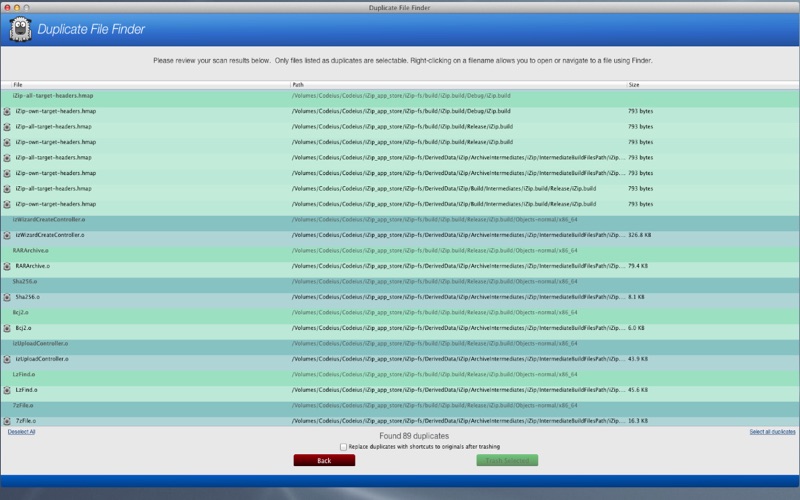Enable replace duplicates with shortcuts checkbox
This screenshot has width=800, height=500.
click(343, 447)
